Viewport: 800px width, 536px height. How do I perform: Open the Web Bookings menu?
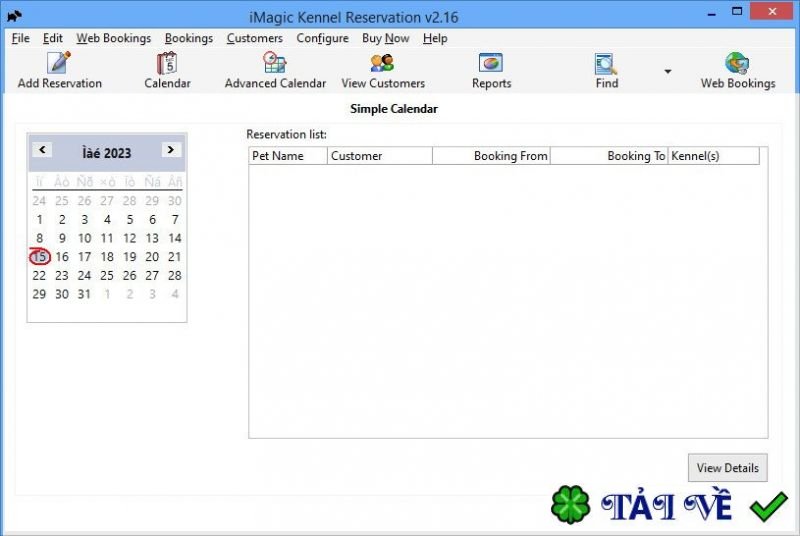[x=114, y=38]
